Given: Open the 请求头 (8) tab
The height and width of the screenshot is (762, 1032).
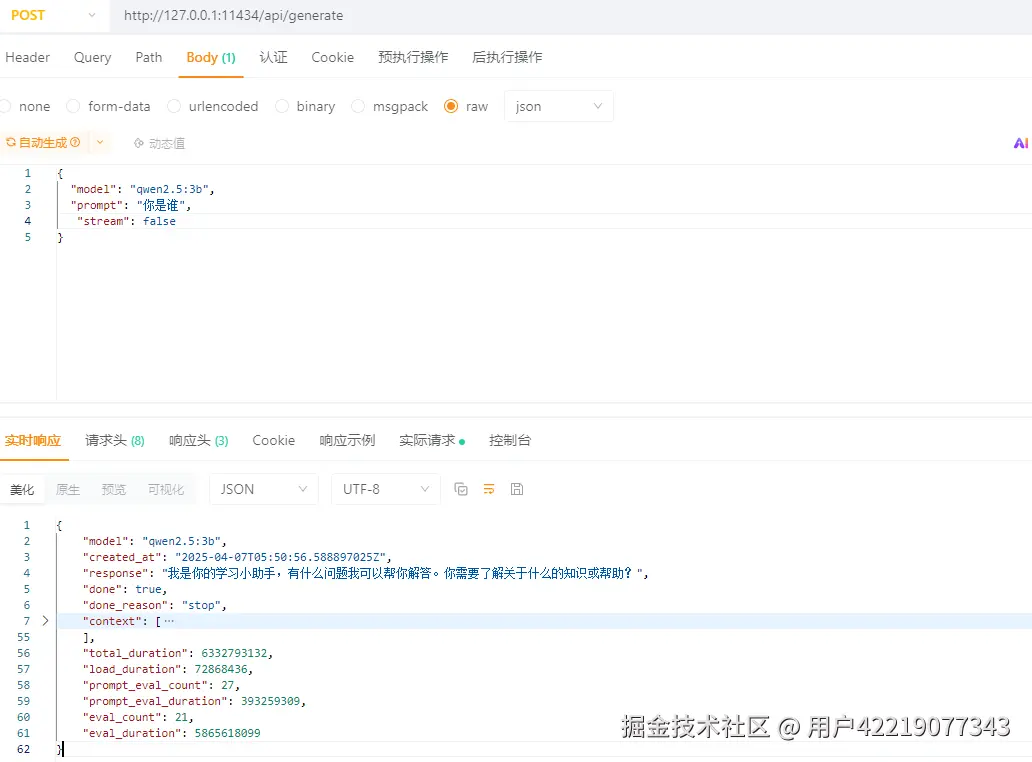Looking at the screenshot, I should tap(115, 440).
